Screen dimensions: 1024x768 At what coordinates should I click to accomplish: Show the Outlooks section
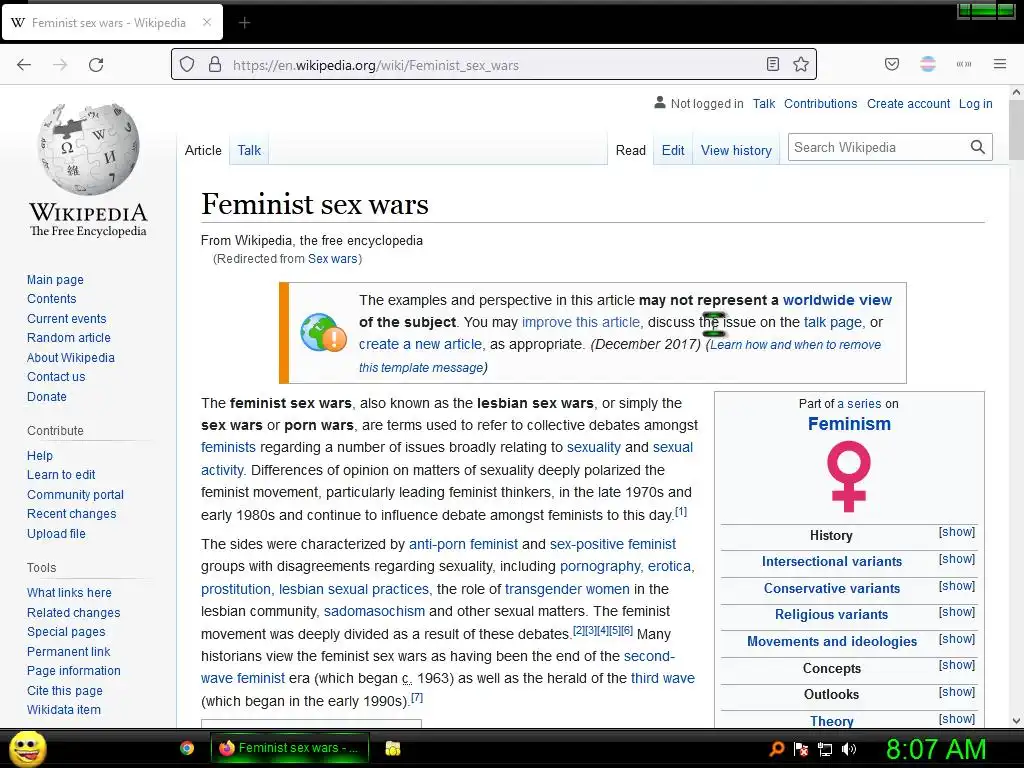tap(957, 692)
